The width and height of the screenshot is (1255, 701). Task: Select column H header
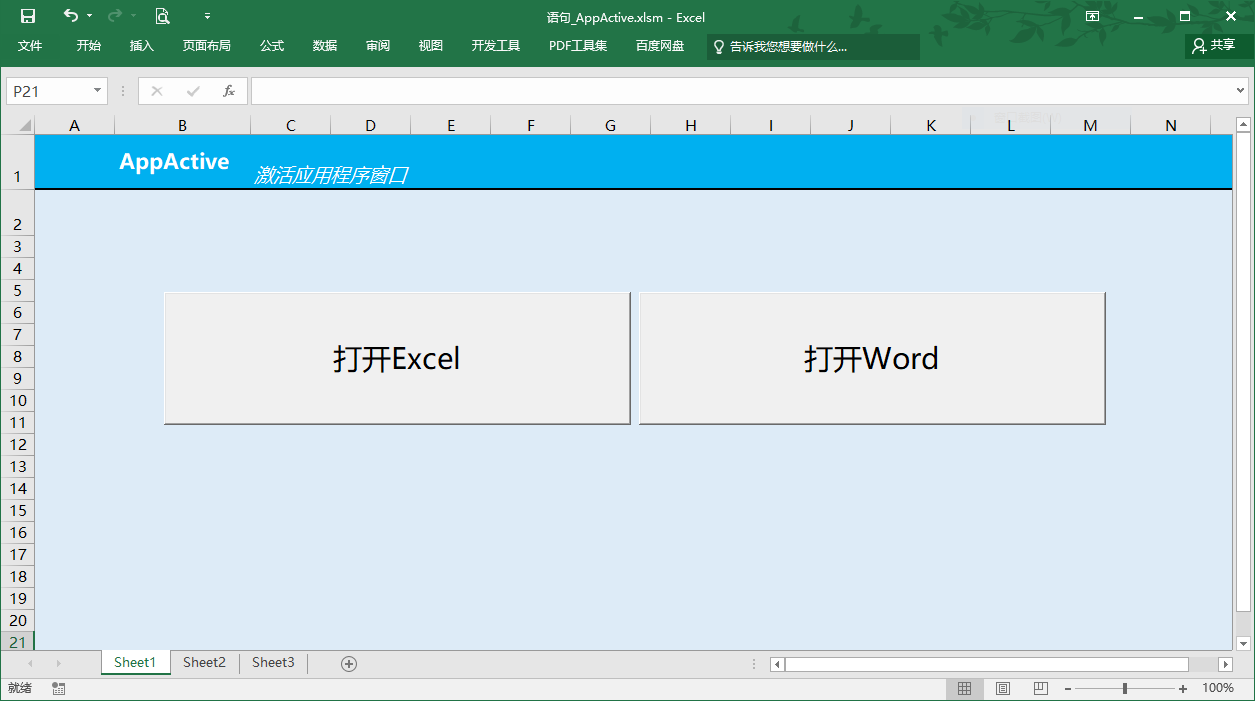[x=691, y=125]
